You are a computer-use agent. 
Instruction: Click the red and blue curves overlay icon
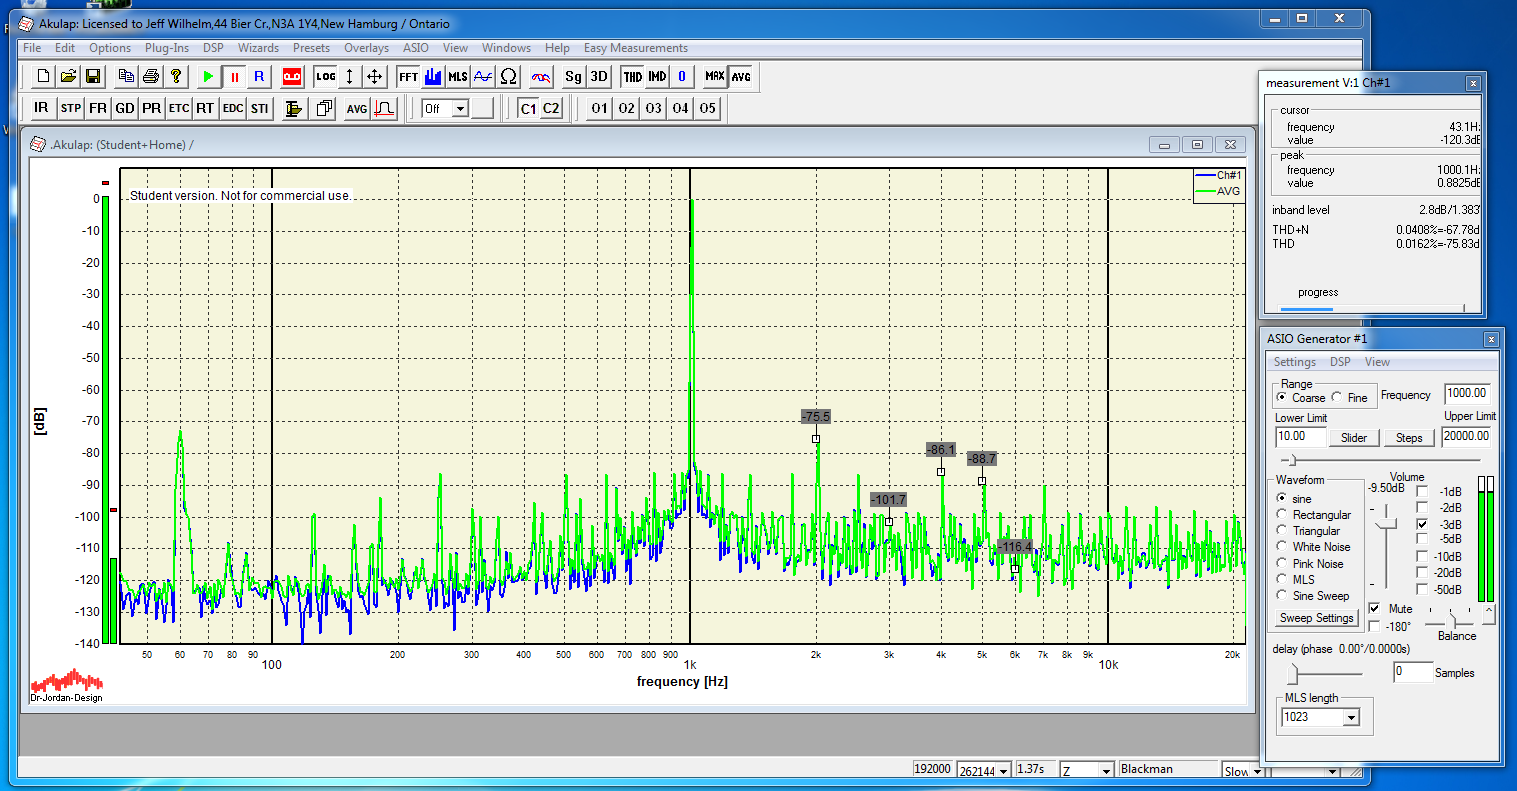(541, 76)
